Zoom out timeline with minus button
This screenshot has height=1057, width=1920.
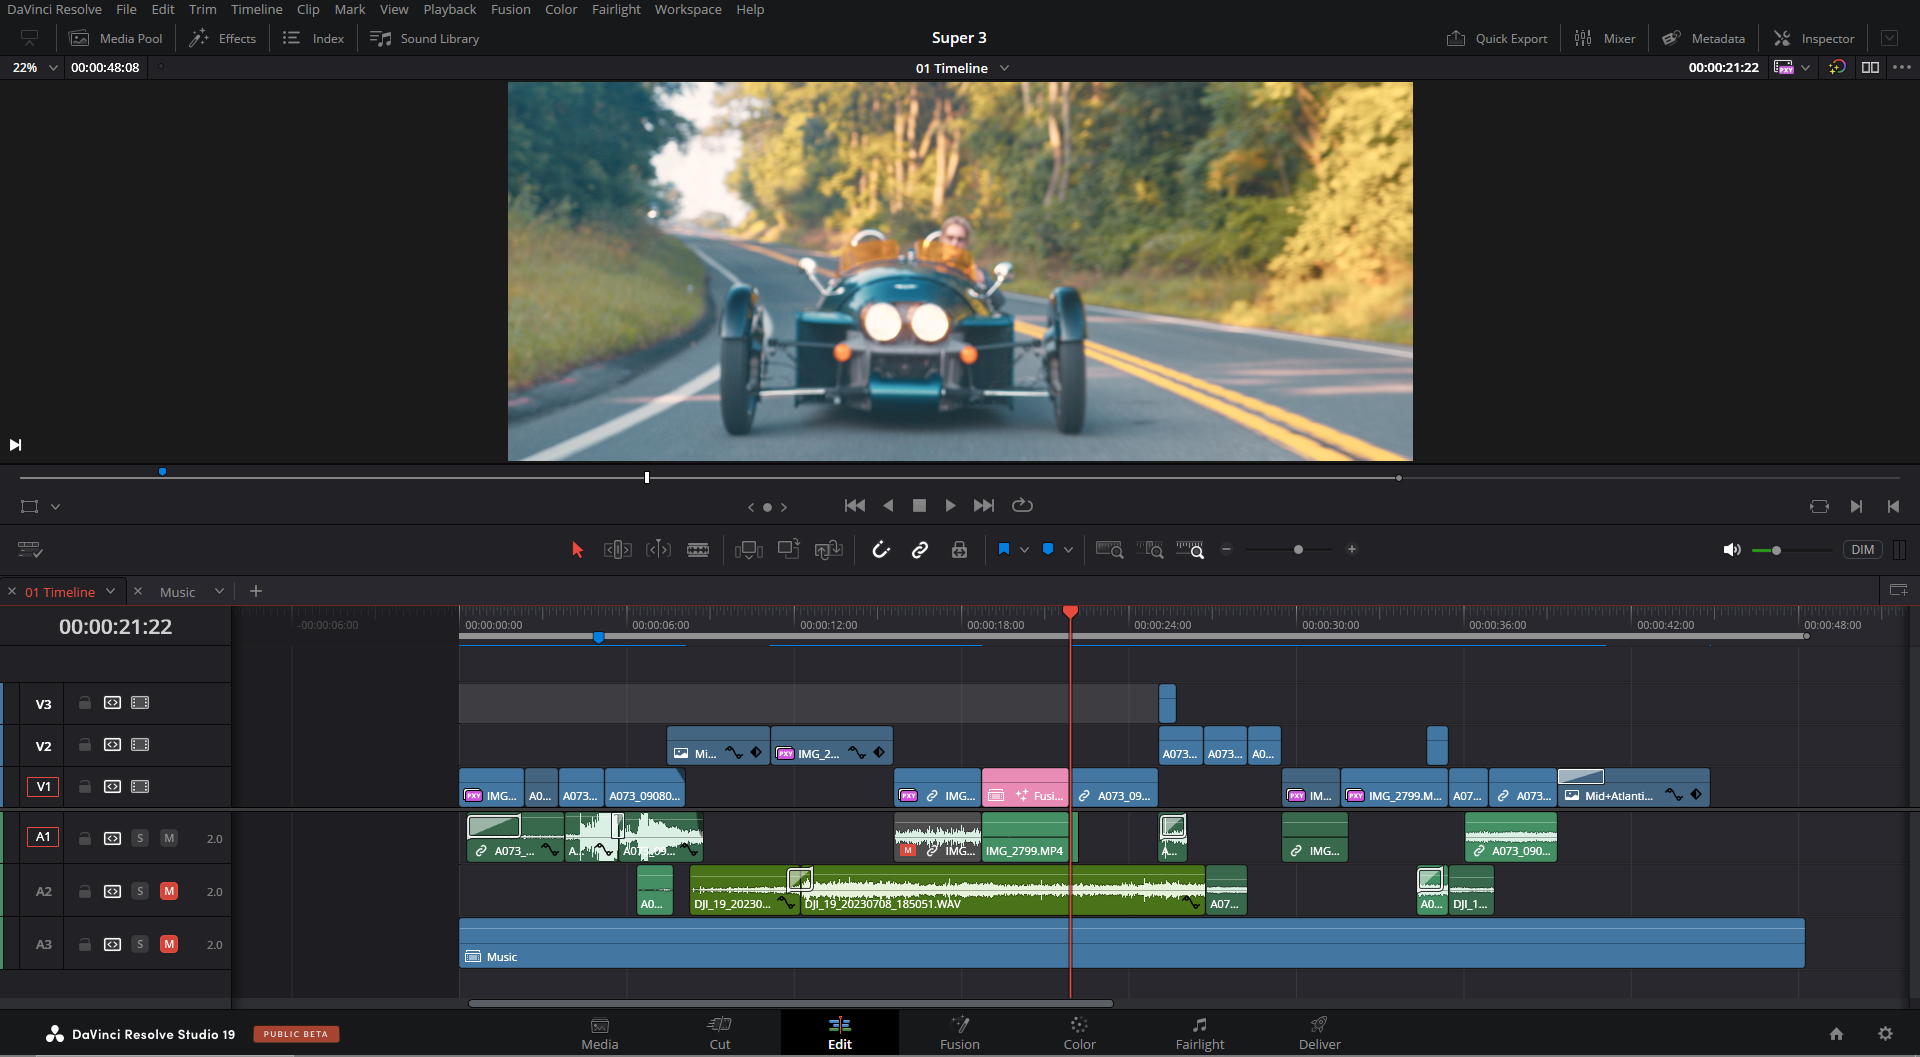(x=1227, y=549)
